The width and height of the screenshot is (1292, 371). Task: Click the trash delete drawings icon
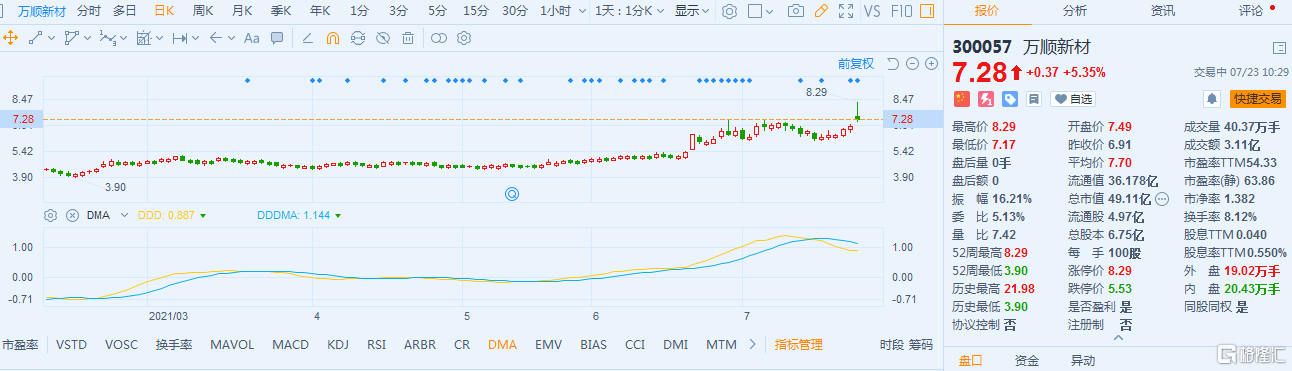click(408, 38)
